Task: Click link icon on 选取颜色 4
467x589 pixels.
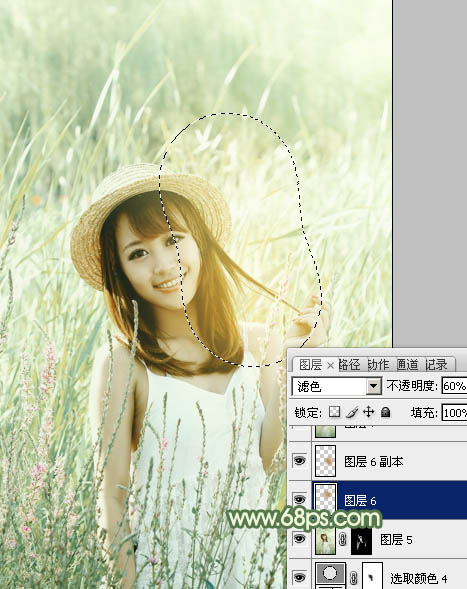Action: 353,578
